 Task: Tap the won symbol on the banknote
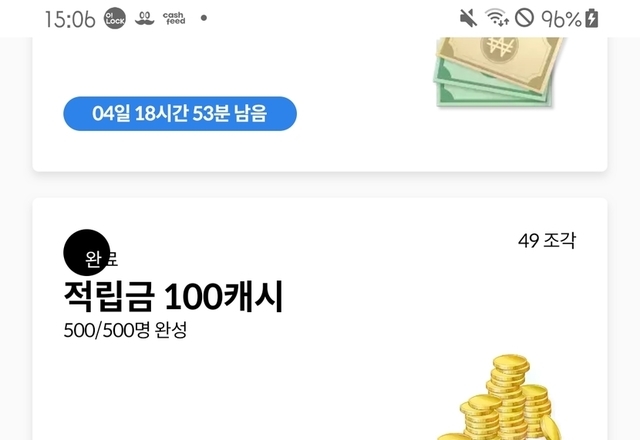pyautogui.click(x=499, y=47)
